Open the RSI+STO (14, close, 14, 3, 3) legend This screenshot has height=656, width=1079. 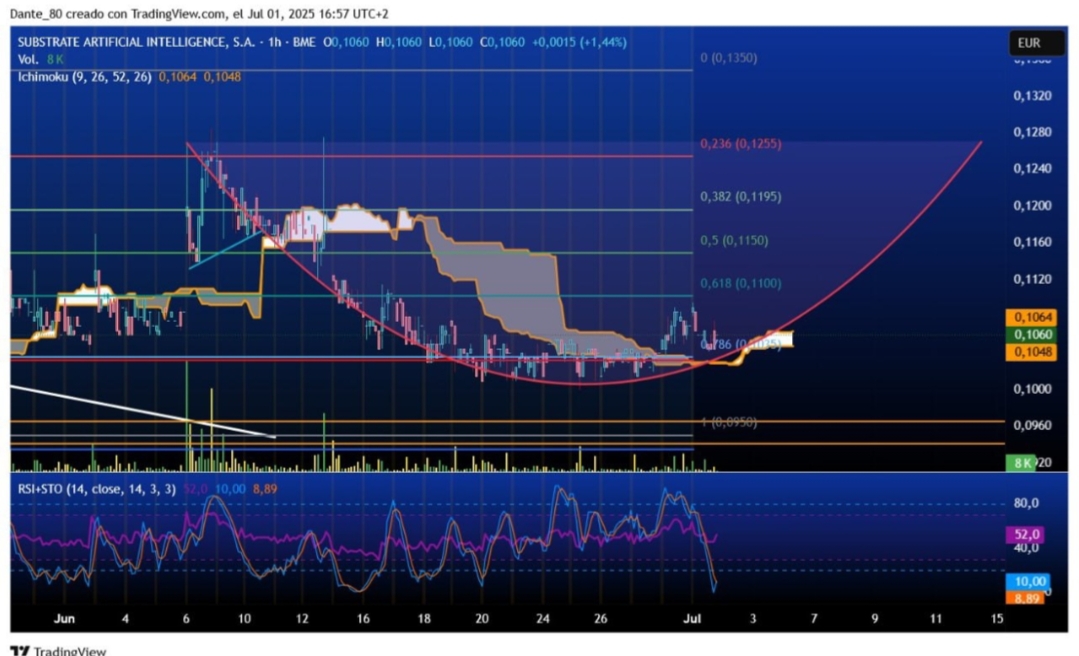(x=96, y=489)
